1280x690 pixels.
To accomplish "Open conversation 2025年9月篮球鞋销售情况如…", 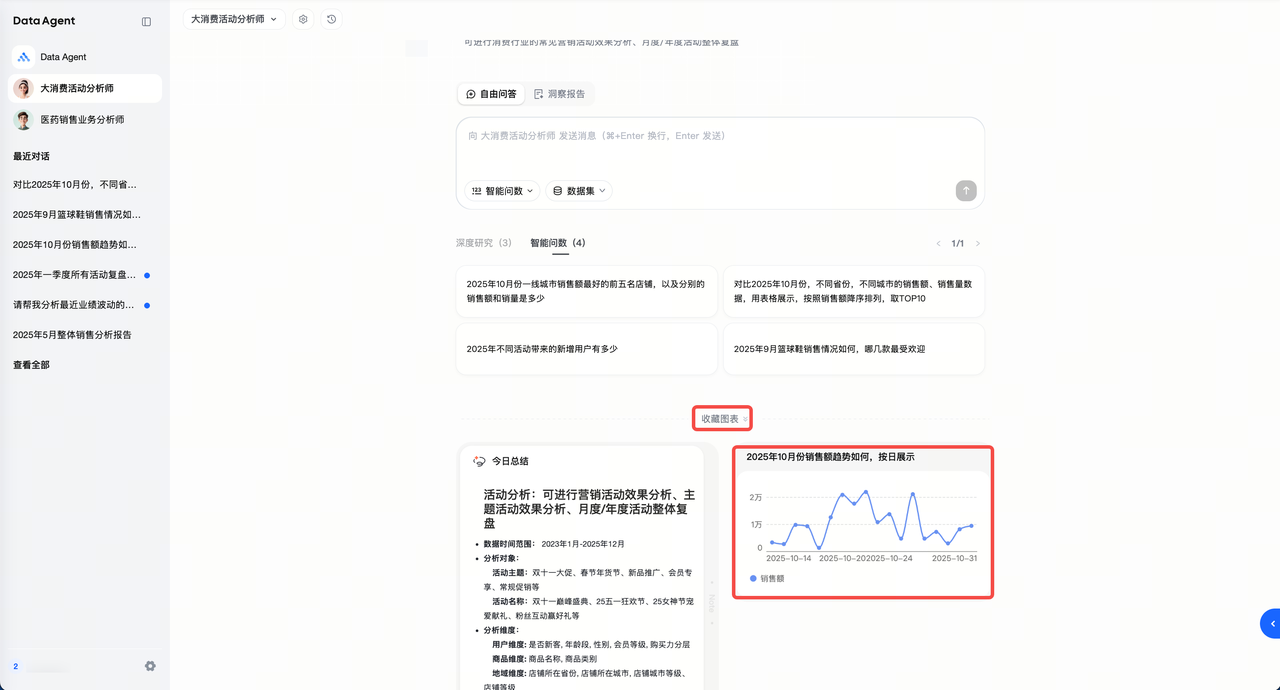I will (84, 214).
